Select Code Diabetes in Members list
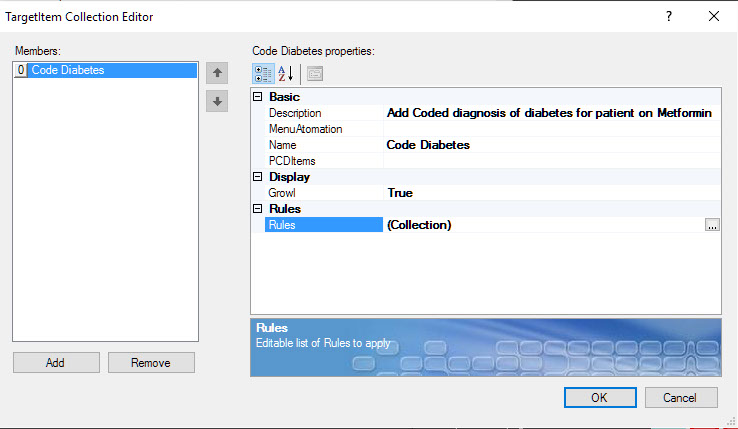 (68, 70)
